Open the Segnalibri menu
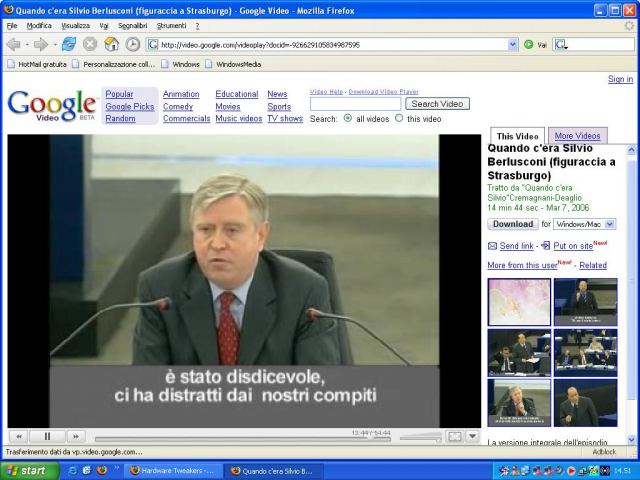Screen dimensions: 640x480 click(x=133, y=26)
